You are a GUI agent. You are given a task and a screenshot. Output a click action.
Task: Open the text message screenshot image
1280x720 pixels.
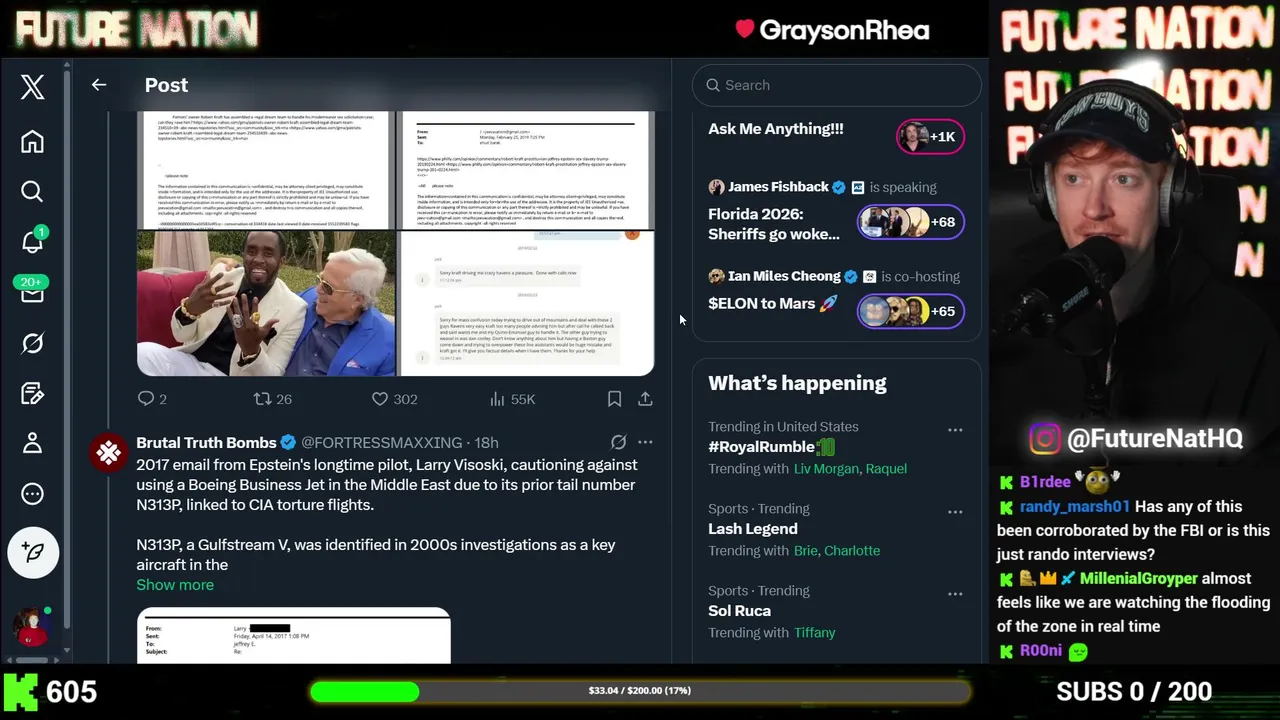click(526, 304)
